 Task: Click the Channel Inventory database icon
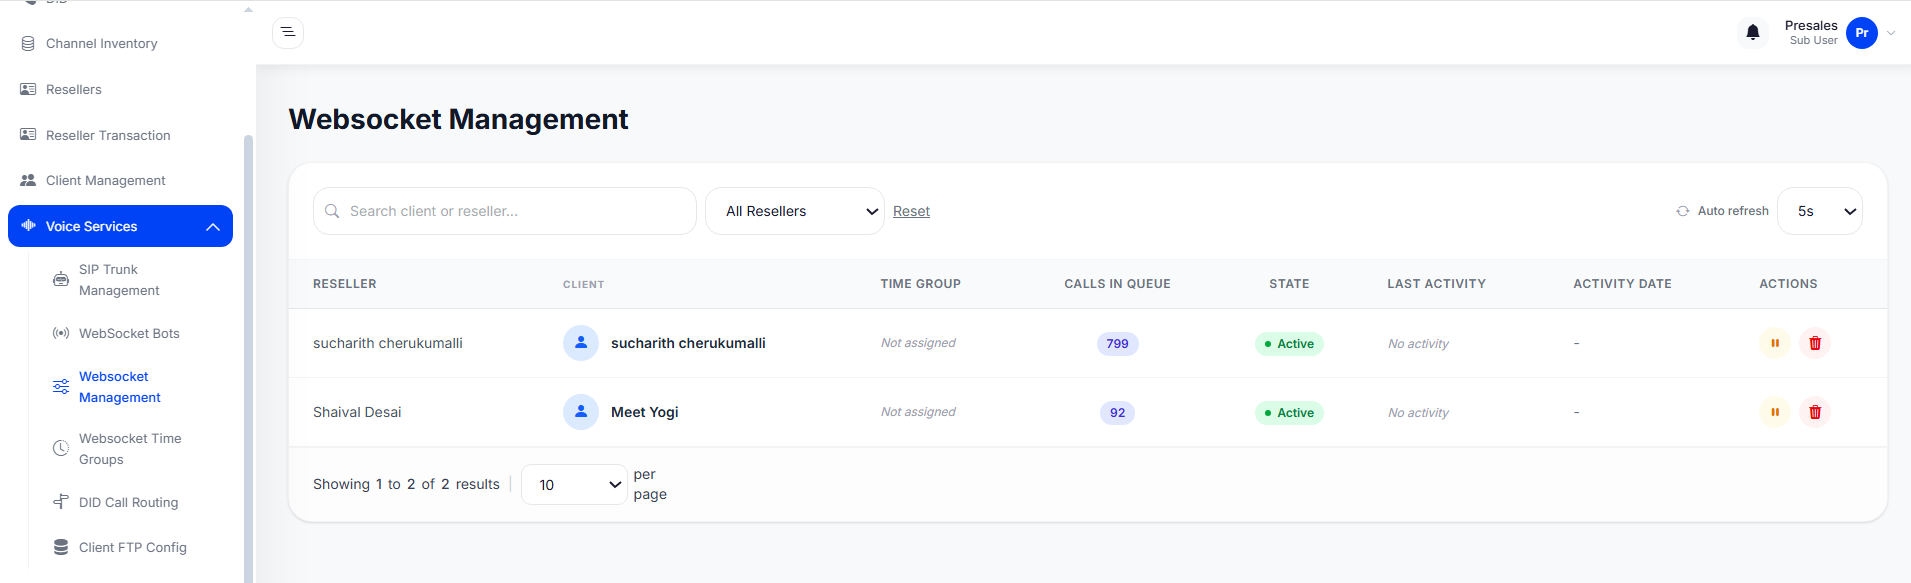click(x=28, y=44)
